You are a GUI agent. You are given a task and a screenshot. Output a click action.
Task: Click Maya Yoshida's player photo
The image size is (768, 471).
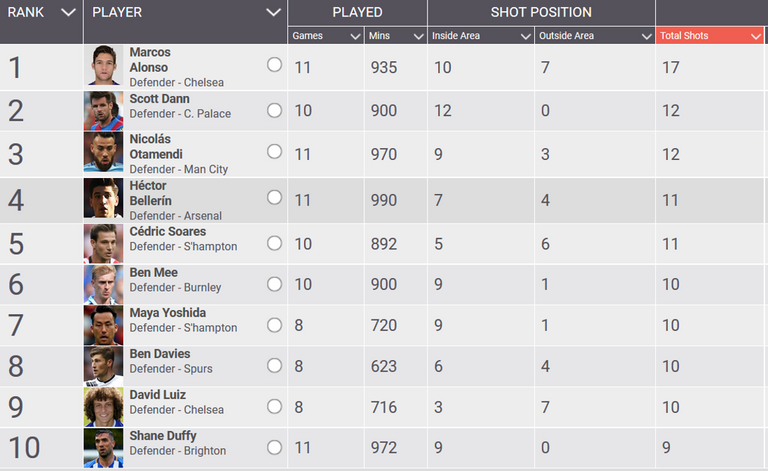(x=103, y=325)
